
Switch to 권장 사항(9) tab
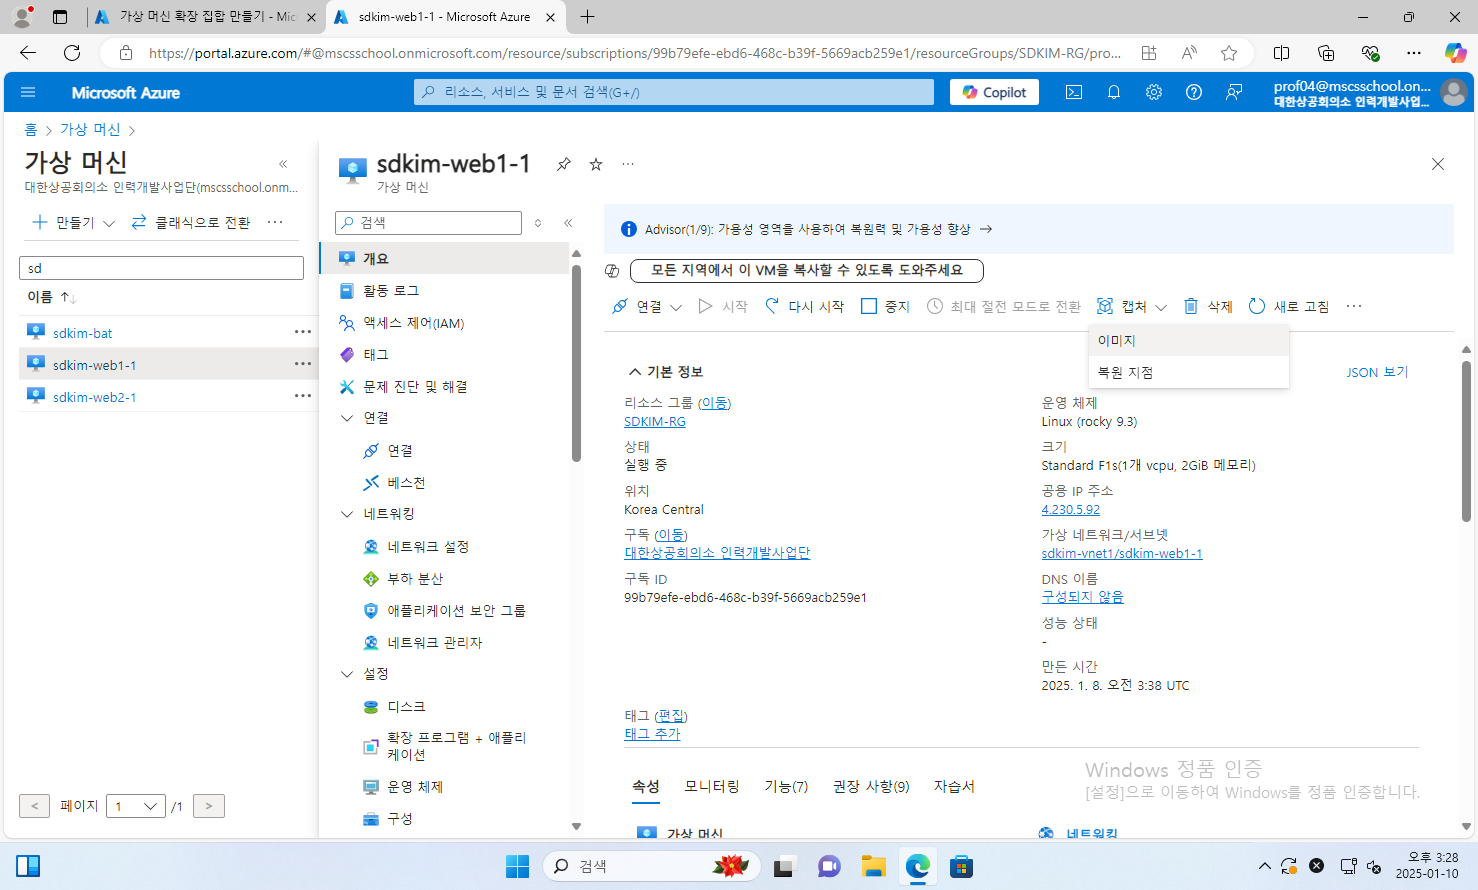871,786
